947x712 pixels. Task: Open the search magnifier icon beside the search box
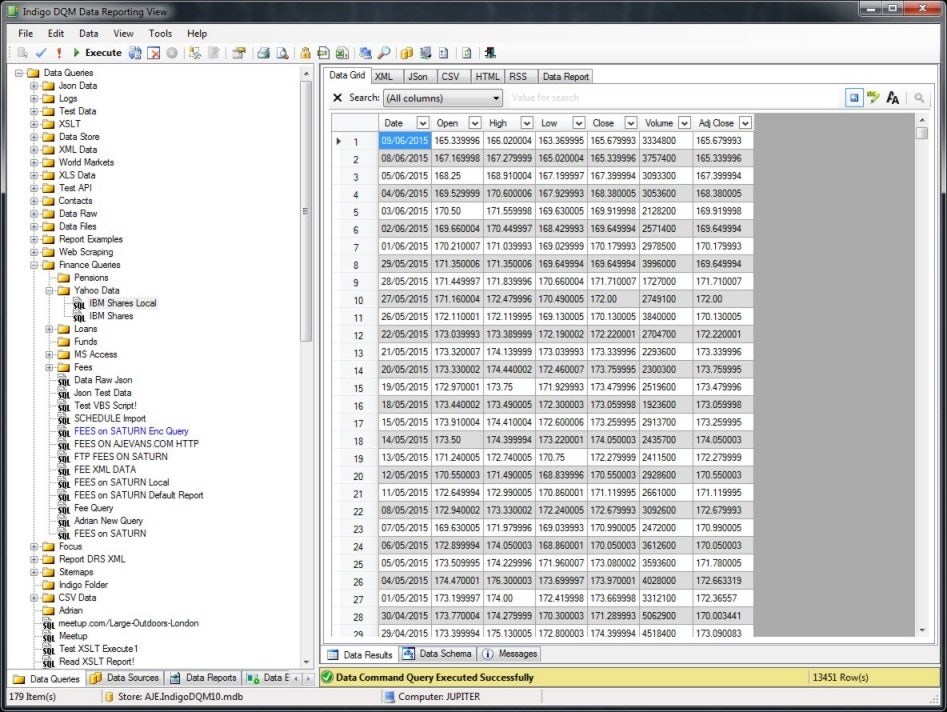click(920, 99)
